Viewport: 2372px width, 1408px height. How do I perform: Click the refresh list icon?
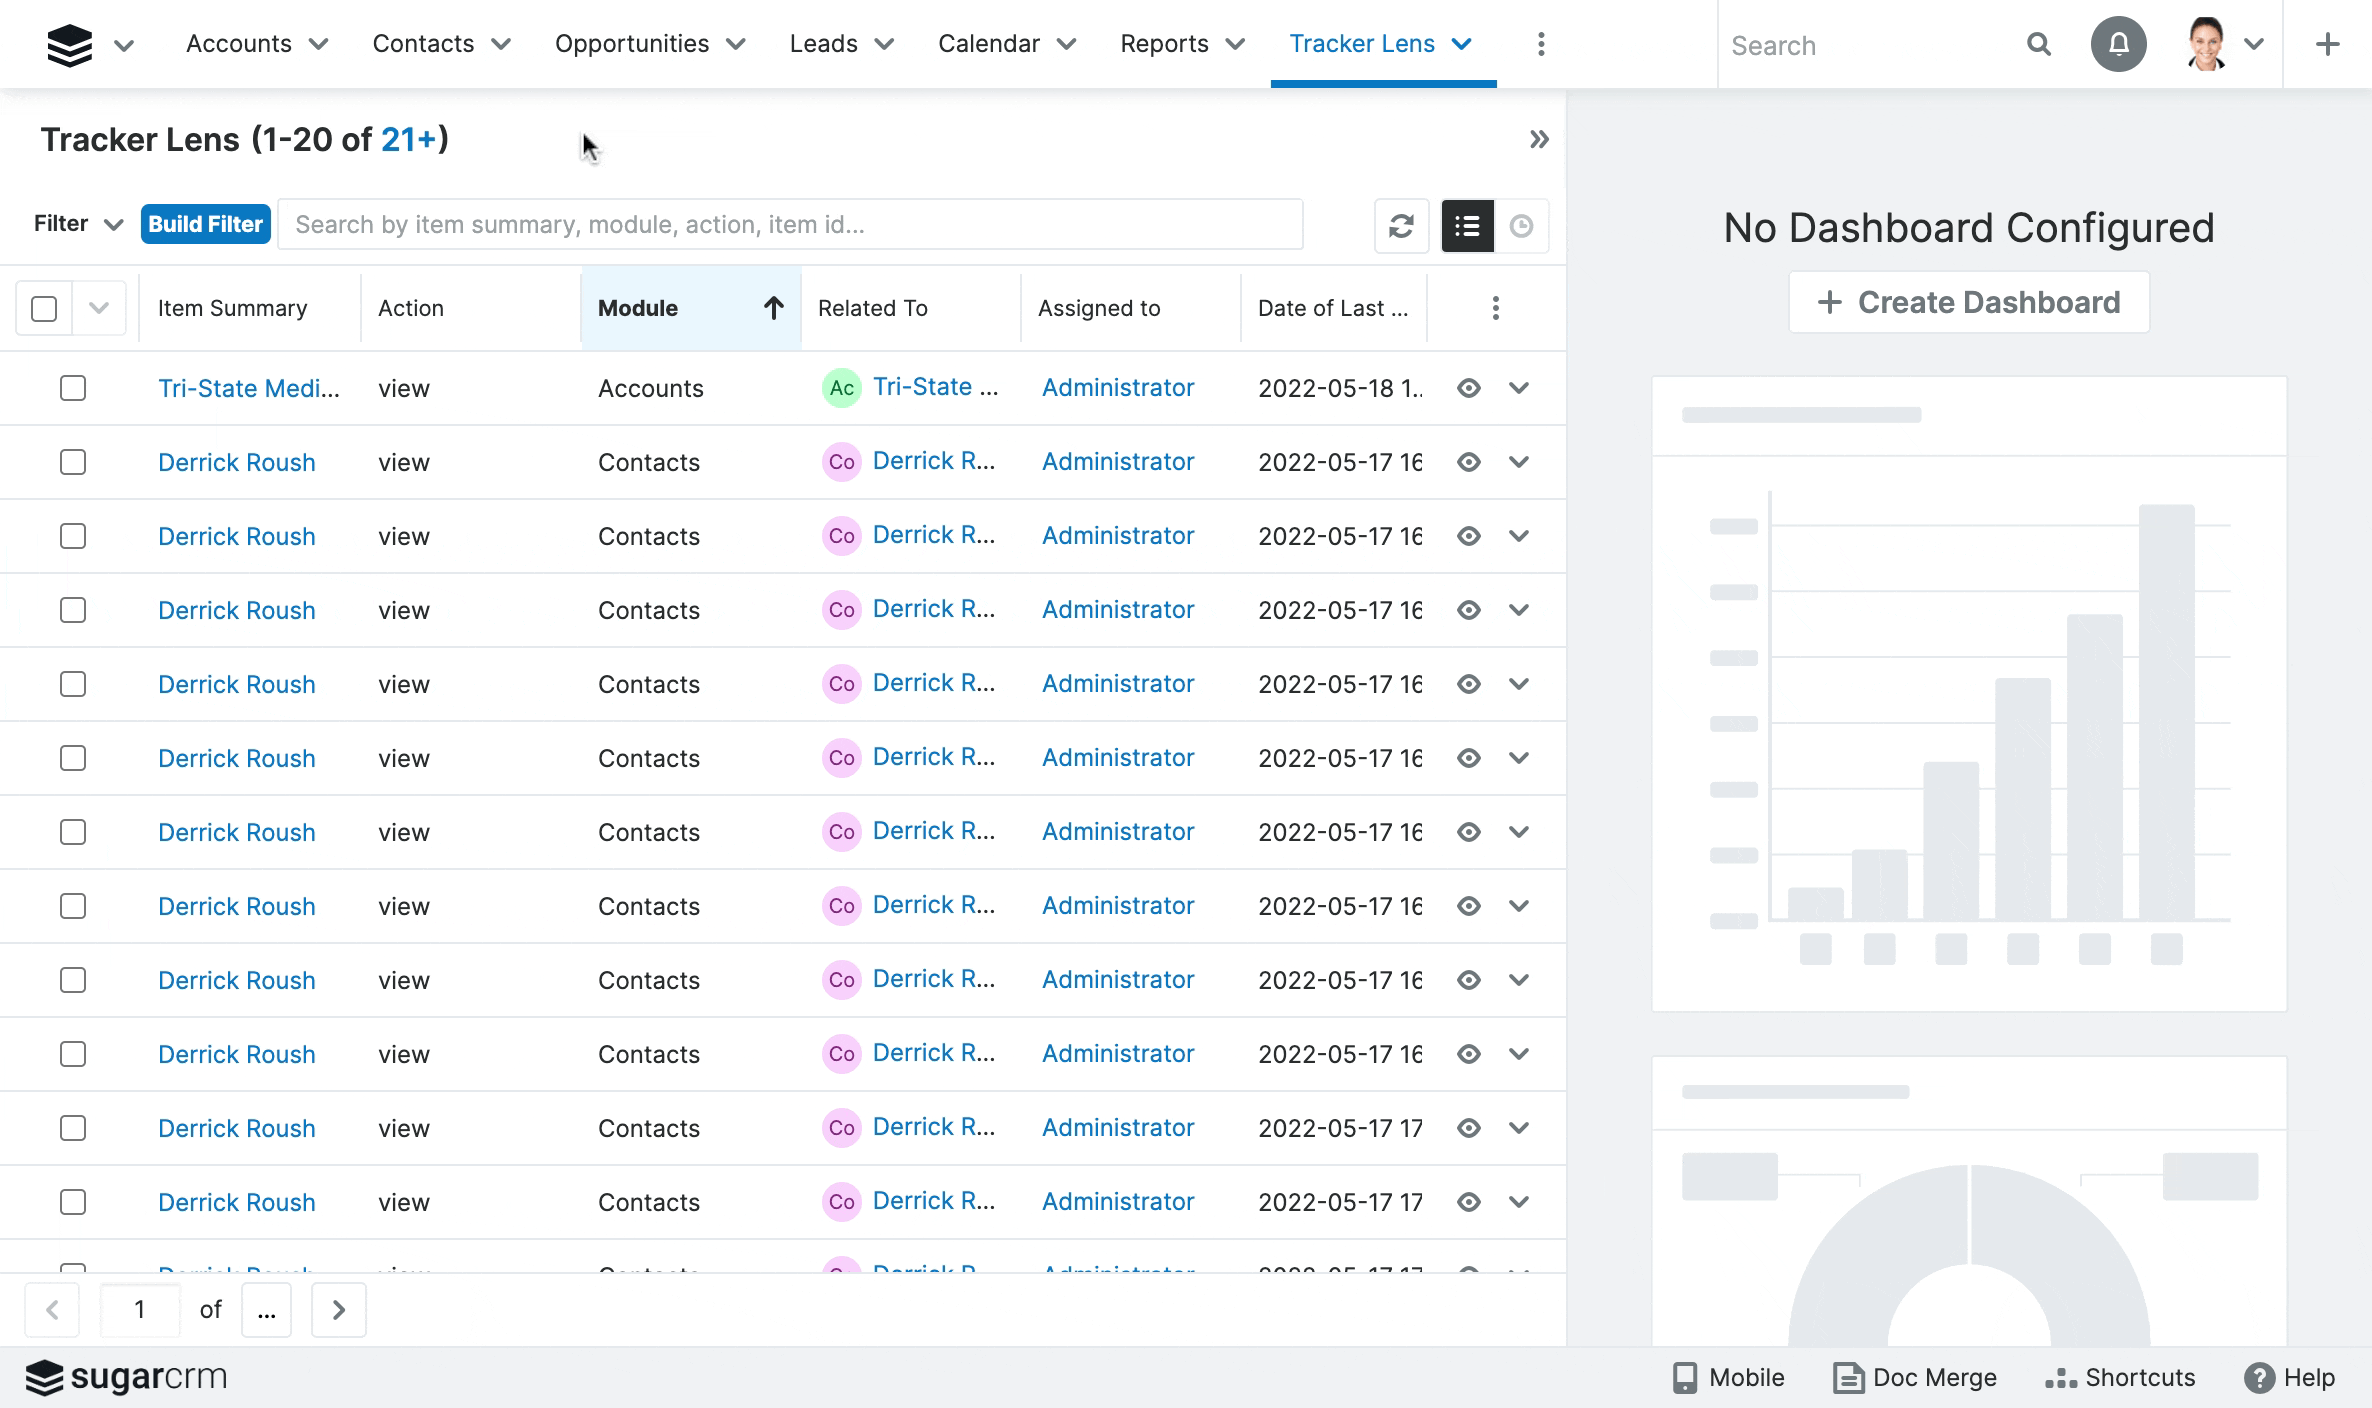[x=1401, y=226]
